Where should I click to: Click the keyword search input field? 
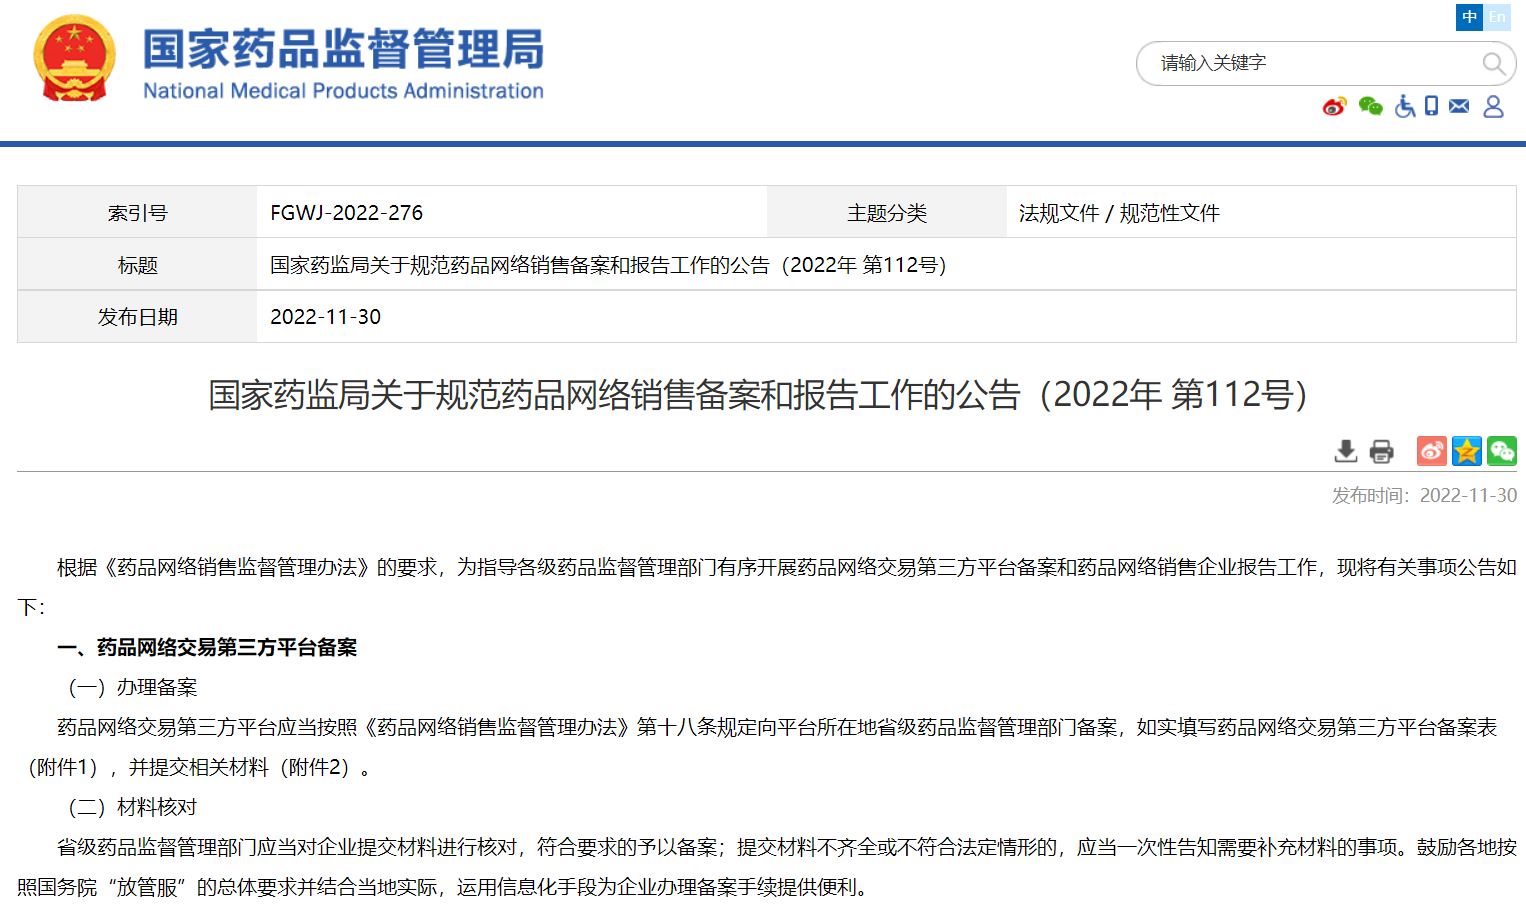coord(1310,64)
